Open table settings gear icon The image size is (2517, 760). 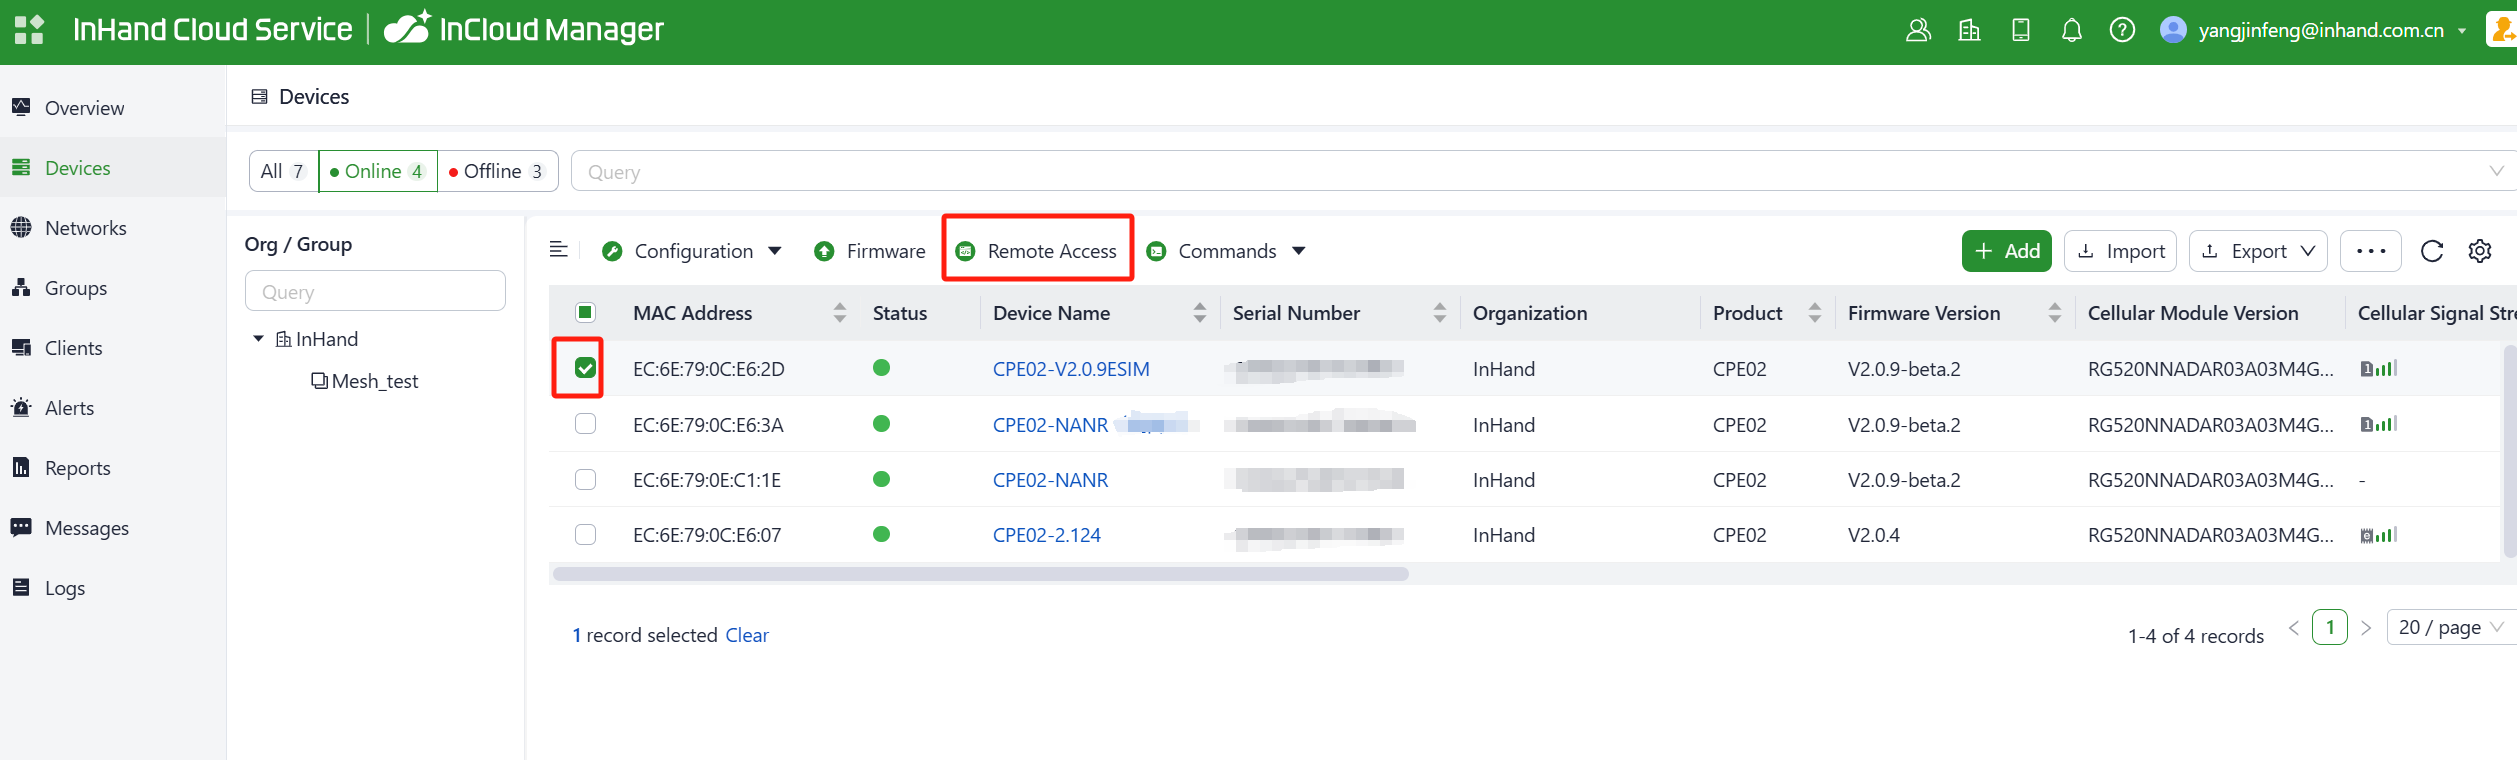(2480, 251)
